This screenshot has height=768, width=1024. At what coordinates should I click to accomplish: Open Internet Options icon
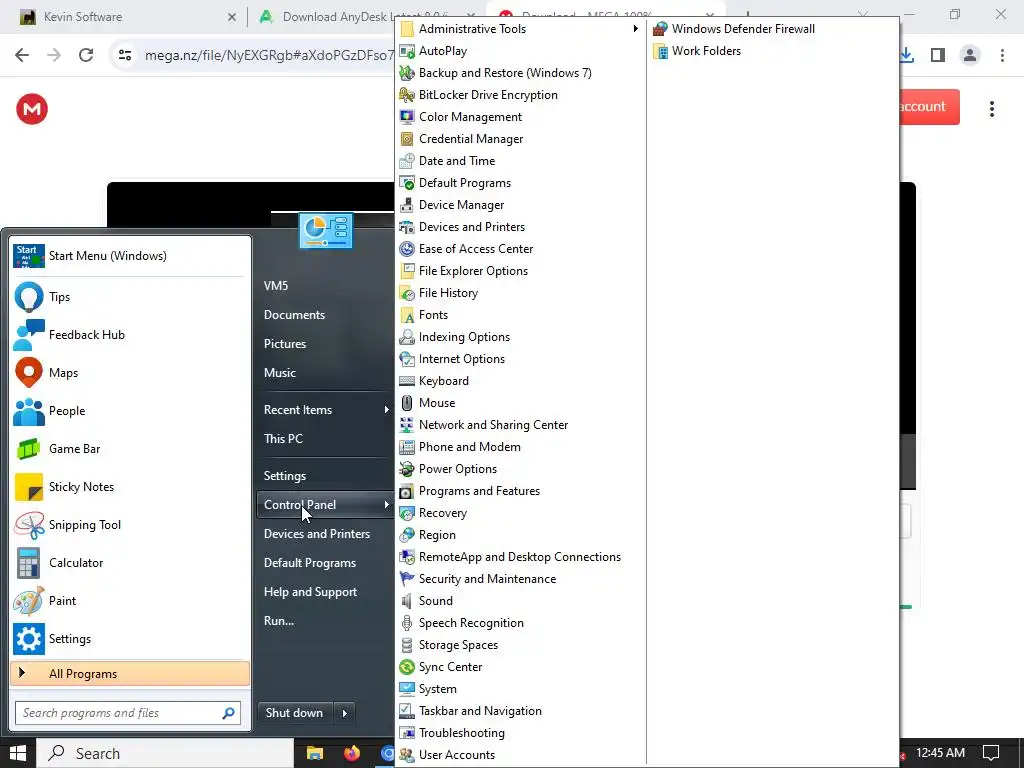coord(407,359)
